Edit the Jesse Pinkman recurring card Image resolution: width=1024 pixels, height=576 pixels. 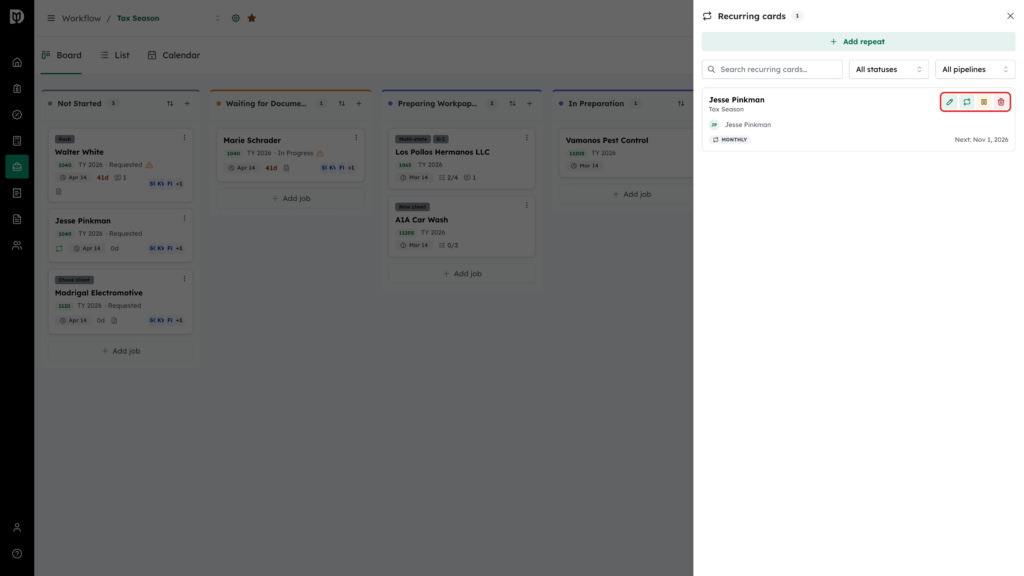pos(950,102)
